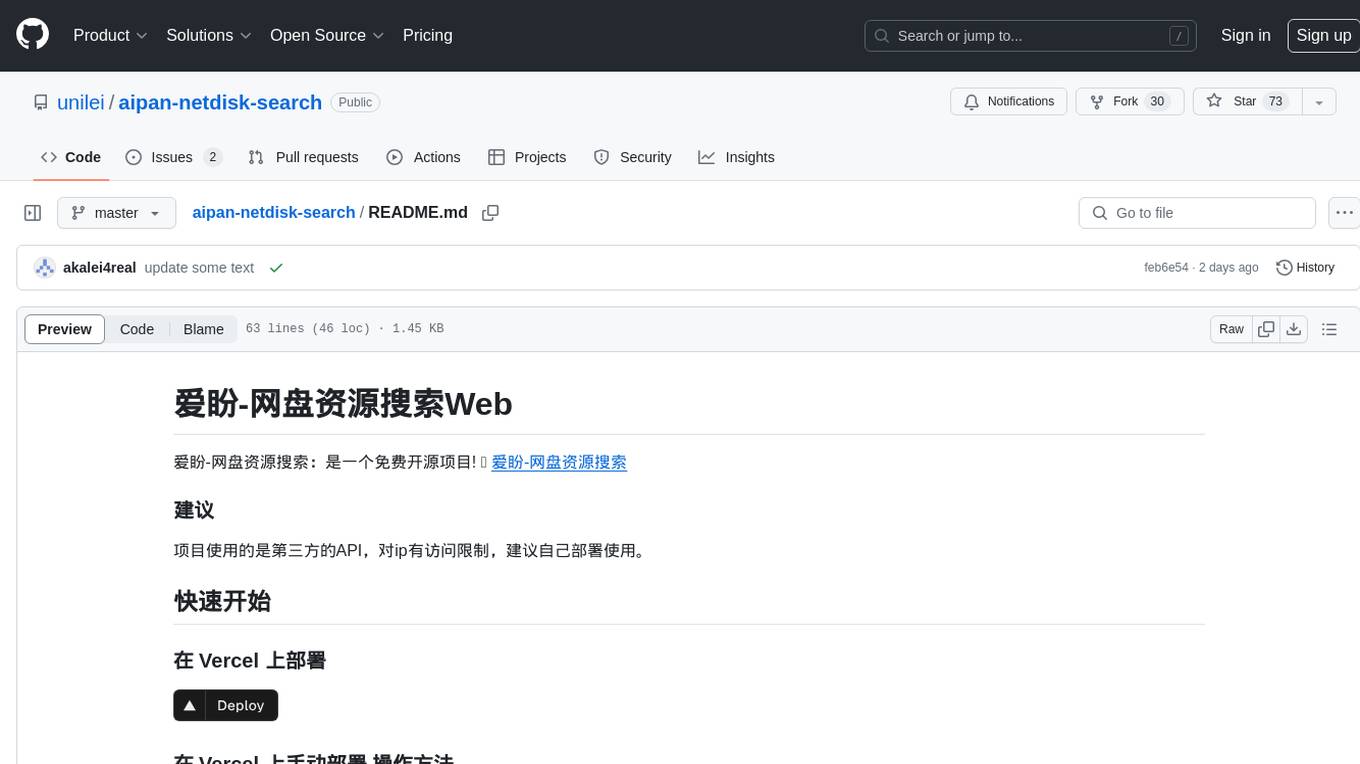The image size is (1360, 764).
Task: Open the document outline icon
Action: 1329,329
